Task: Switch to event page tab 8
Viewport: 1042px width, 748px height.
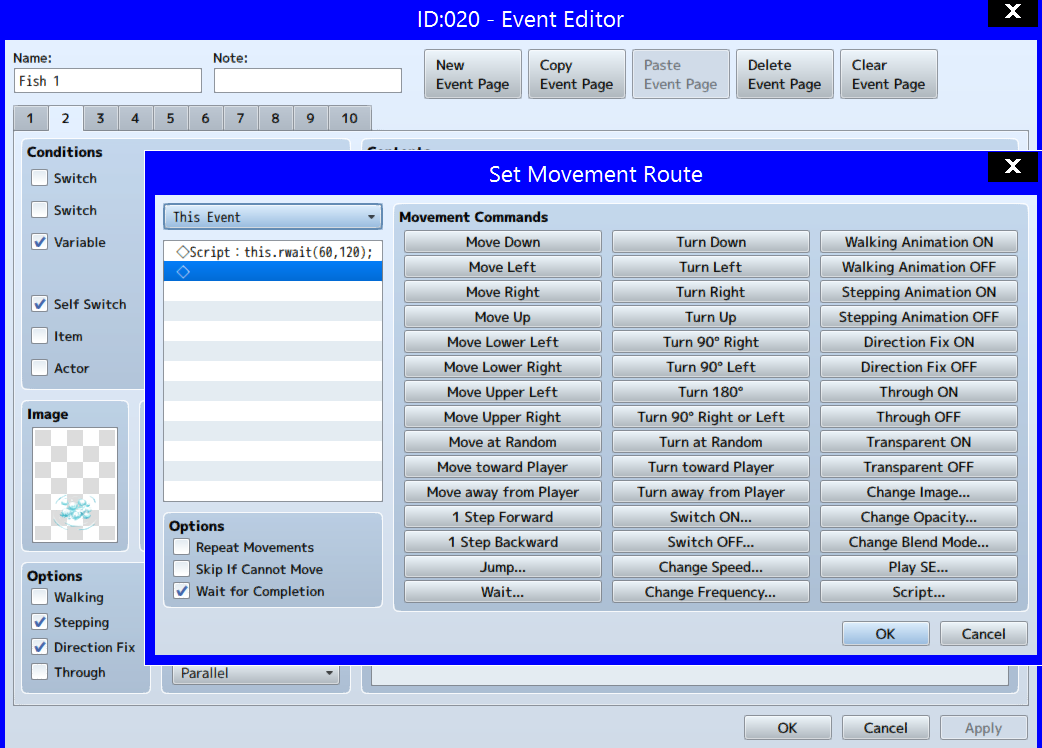Action: pyautogui.click(x=275, y=118)
